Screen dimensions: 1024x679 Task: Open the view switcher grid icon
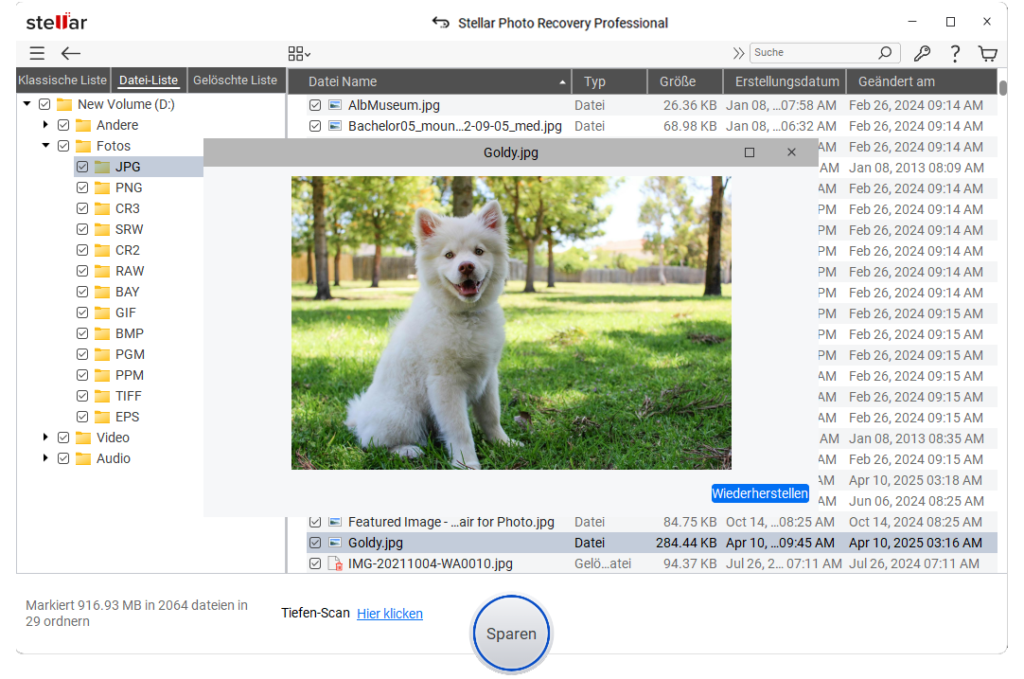point(296,53)
